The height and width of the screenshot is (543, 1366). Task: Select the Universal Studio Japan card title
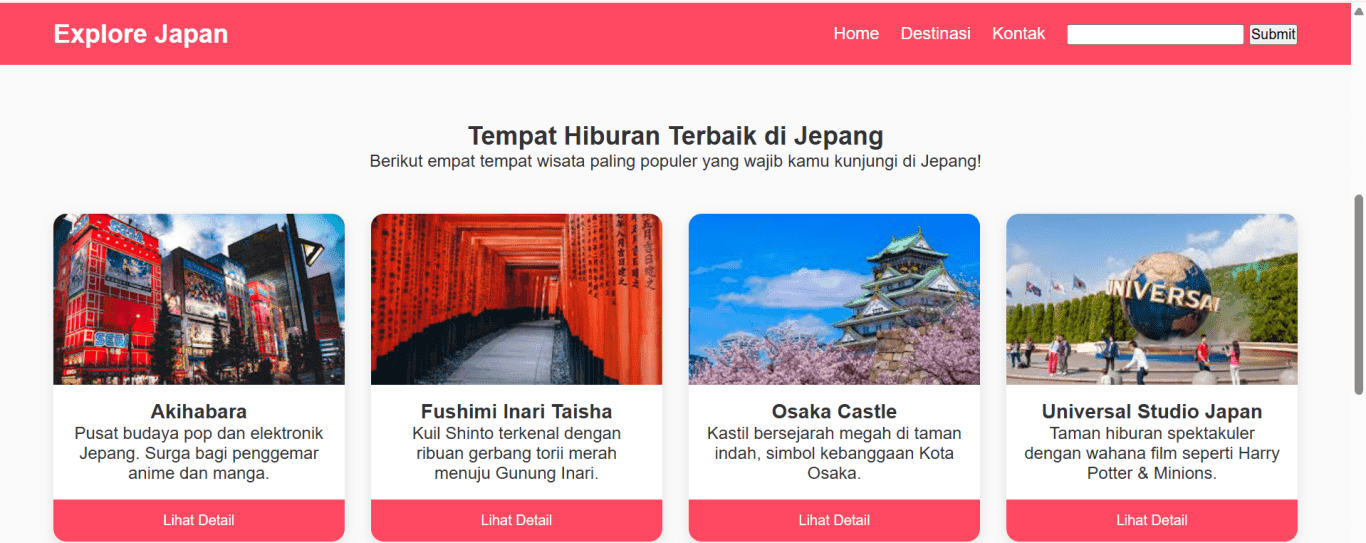point(1152,412)
